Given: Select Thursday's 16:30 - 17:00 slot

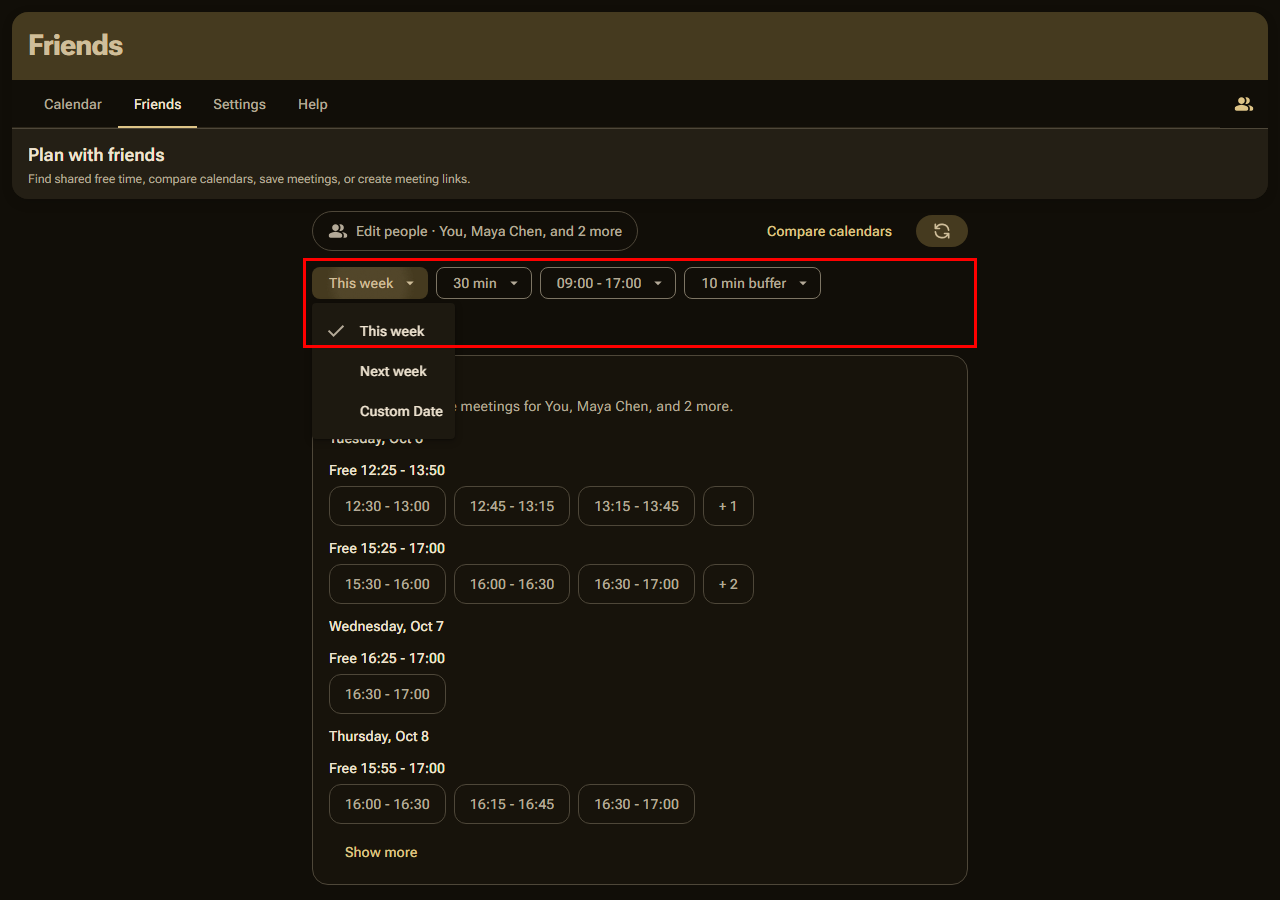Looking at the screenshot, I should coord(636,804).
